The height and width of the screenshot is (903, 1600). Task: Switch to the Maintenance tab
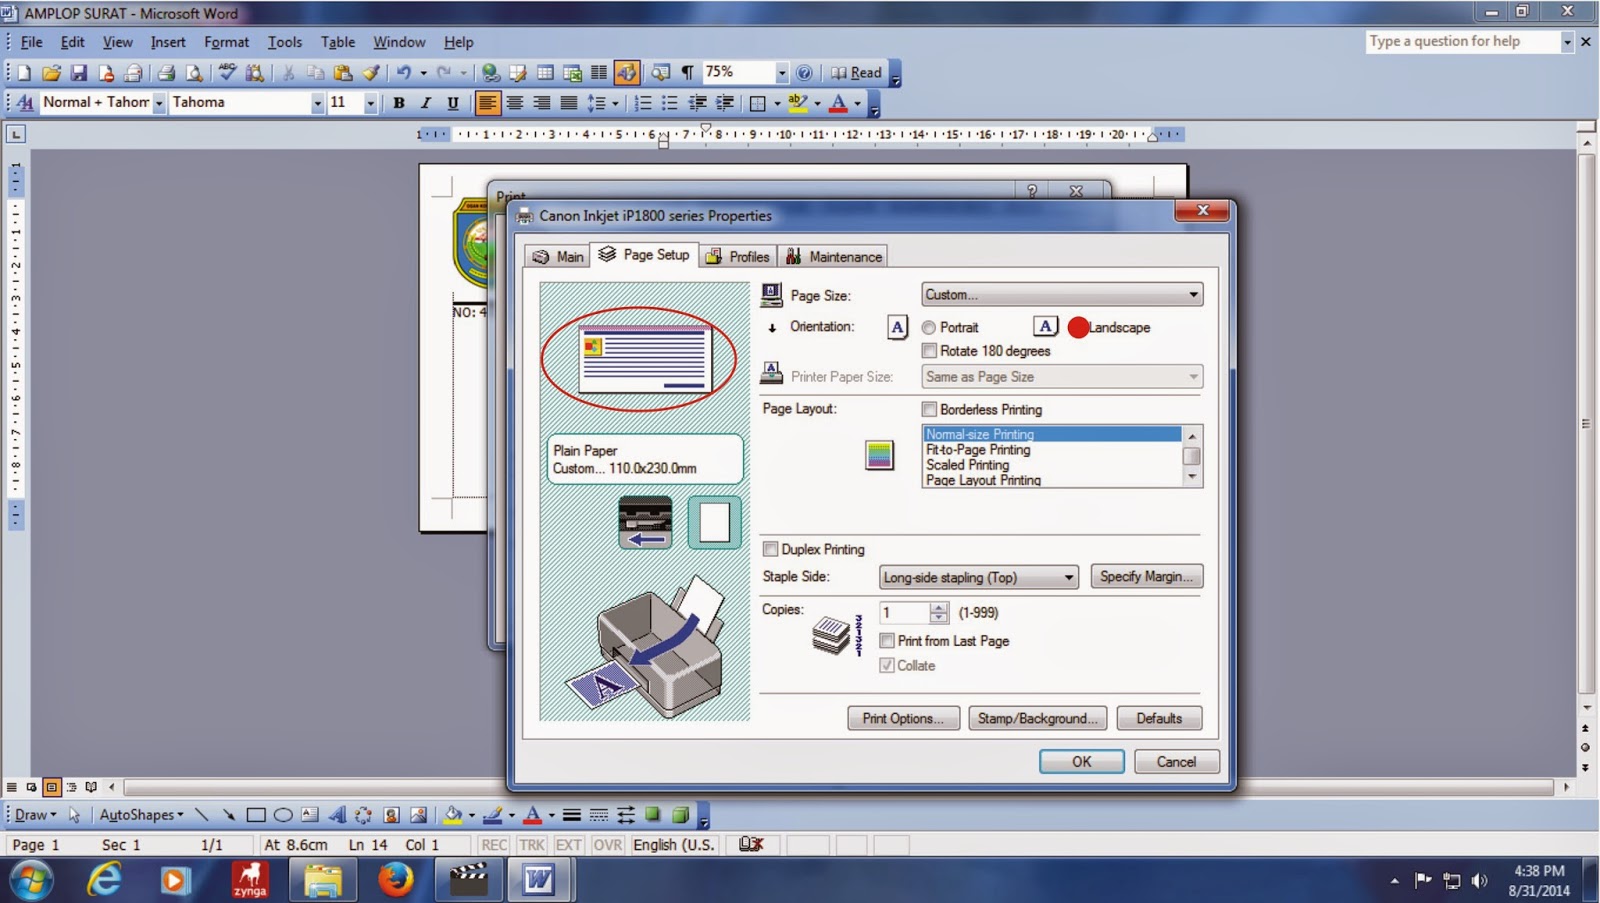(x=834, y=257)
